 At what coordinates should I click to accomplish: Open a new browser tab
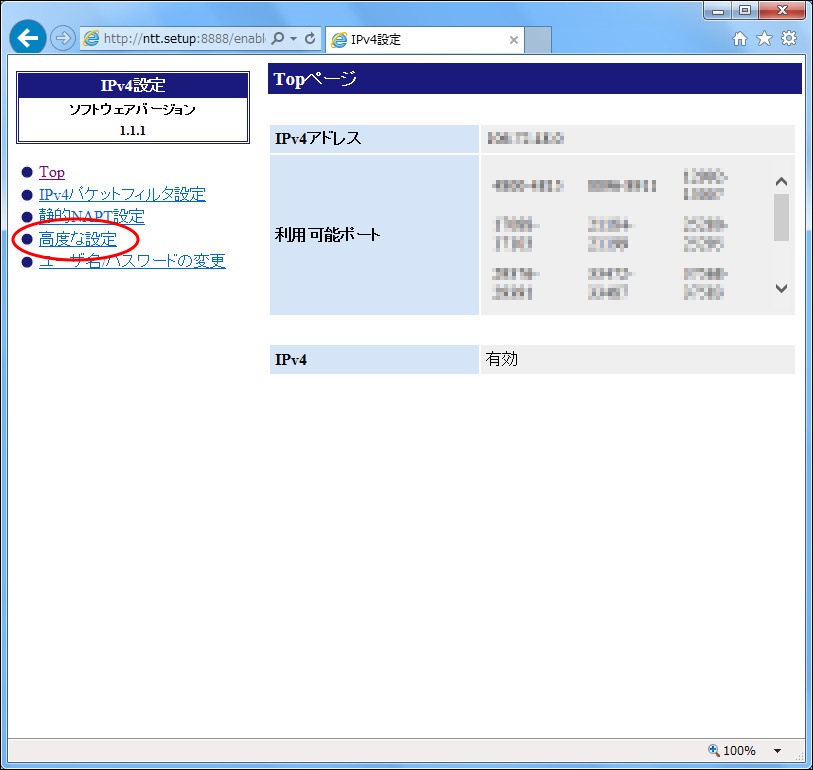pos(537,39)
